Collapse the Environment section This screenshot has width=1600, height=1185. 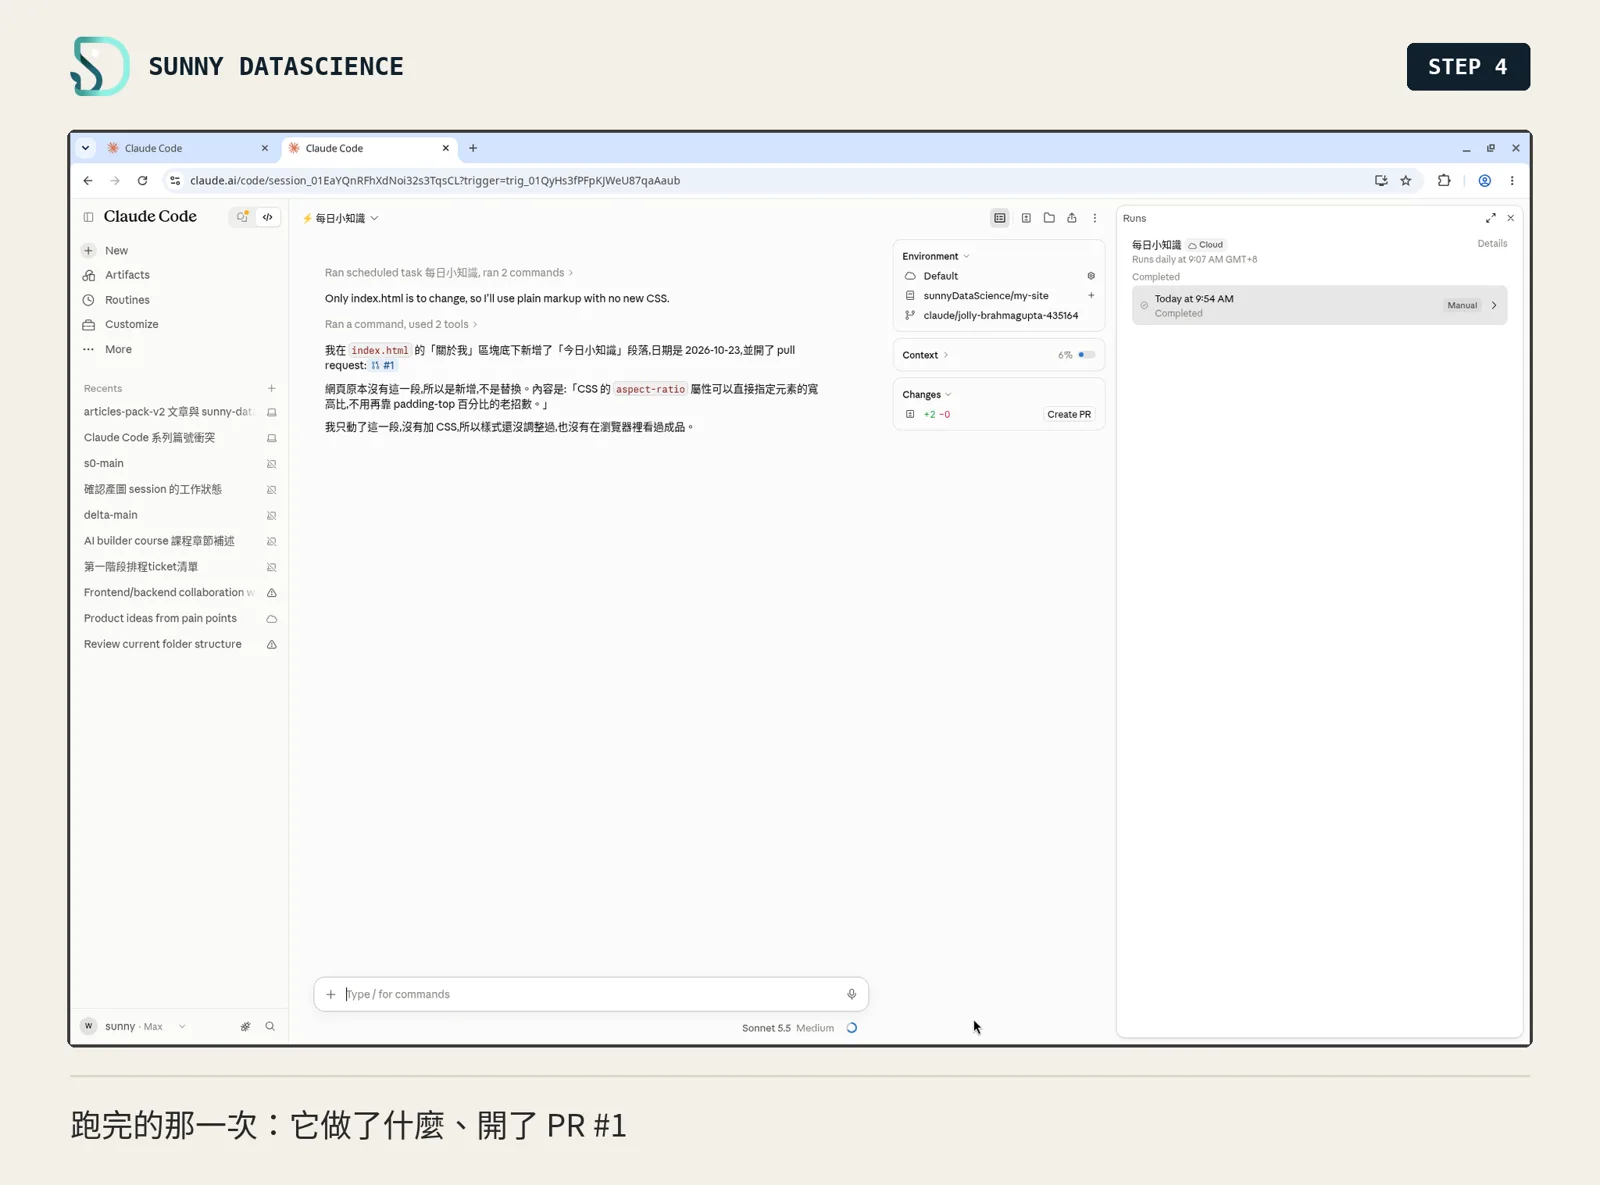[936, 257]
